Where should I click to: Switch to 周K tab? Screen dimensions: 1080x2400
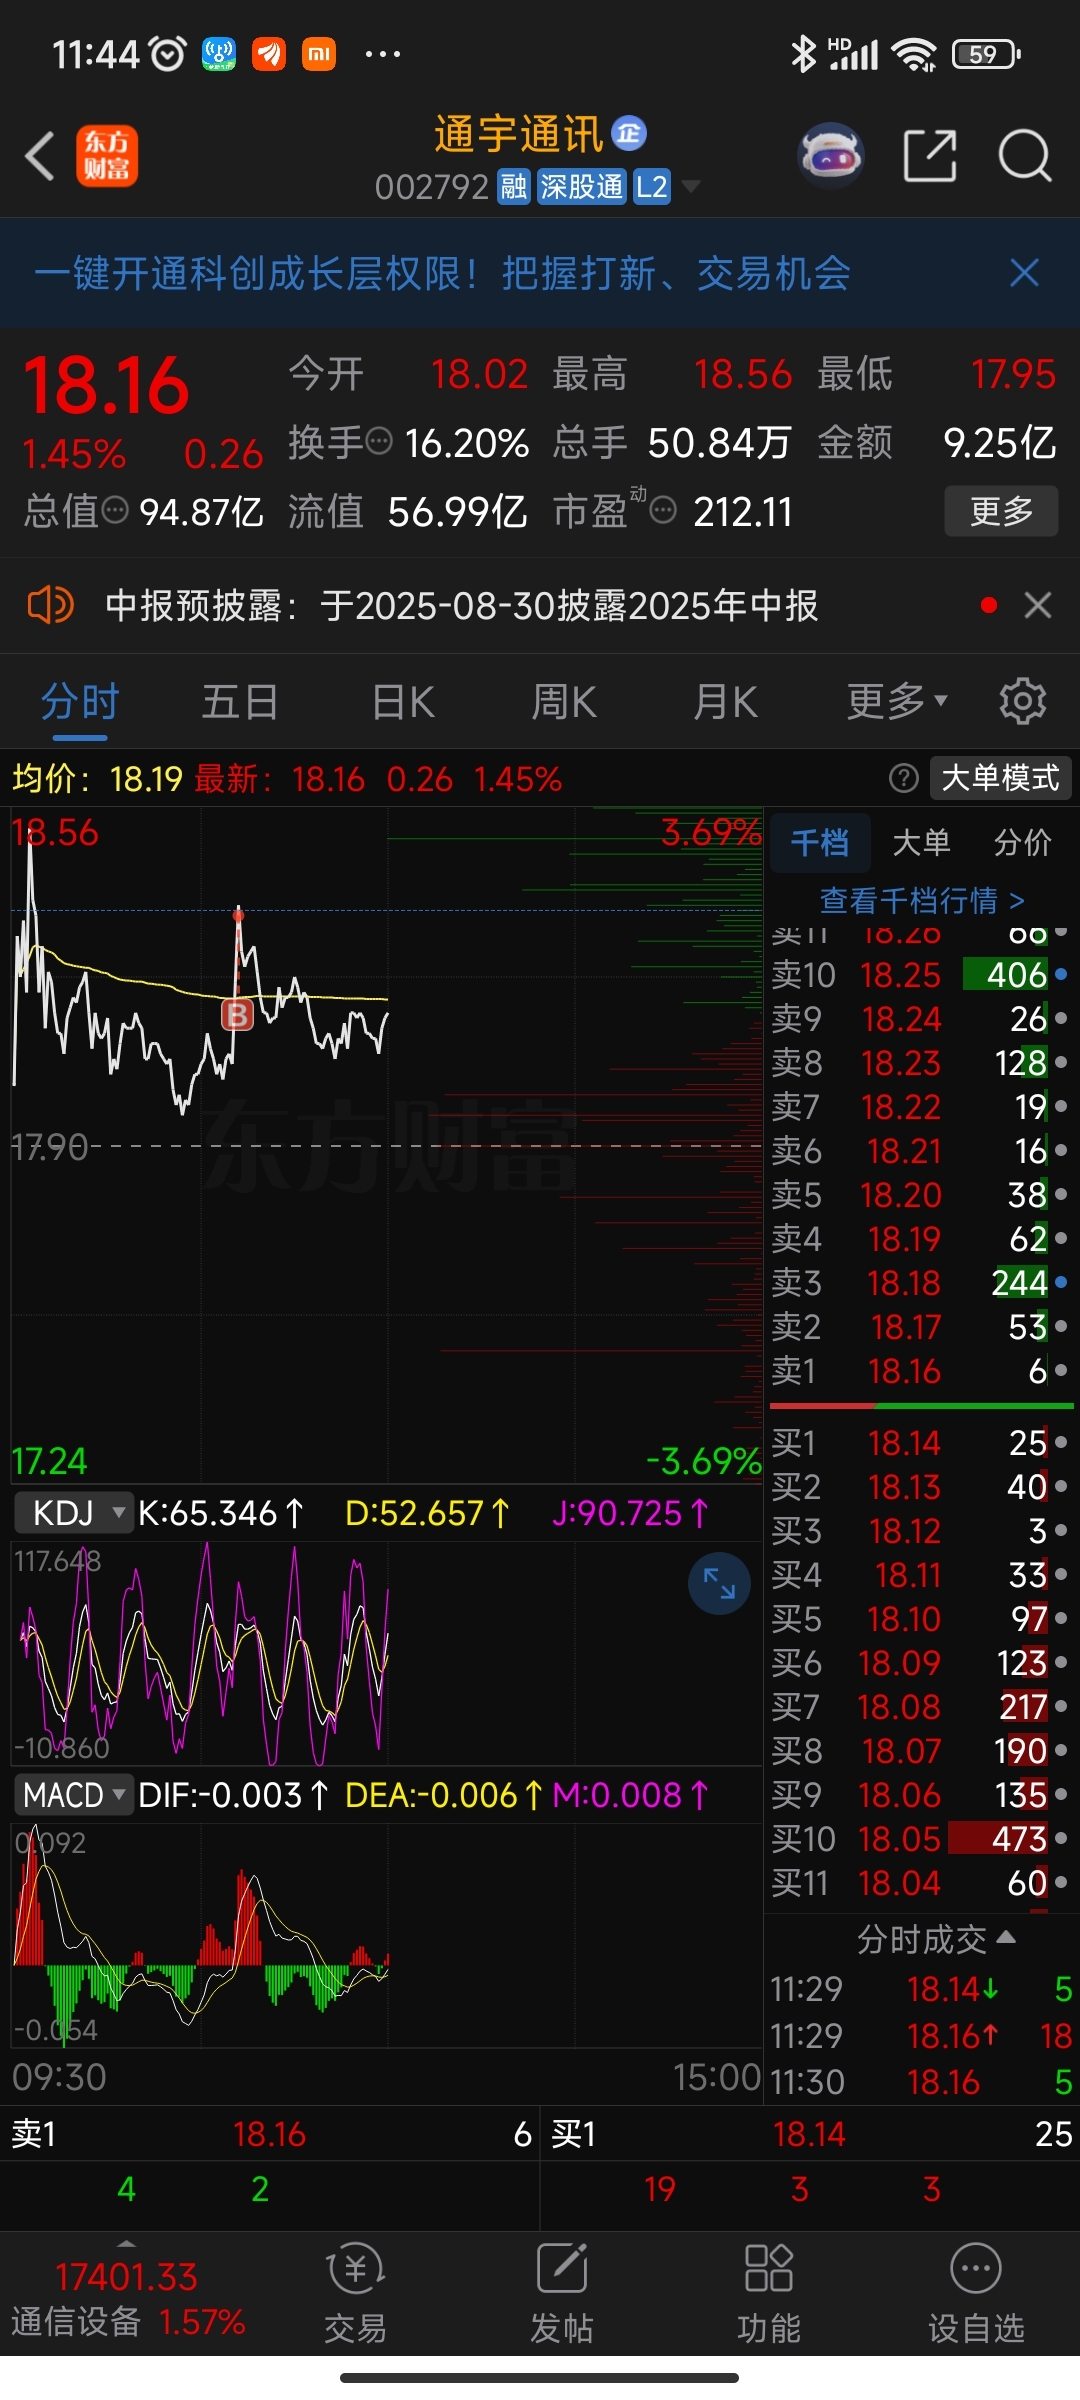tap(564, 701)
